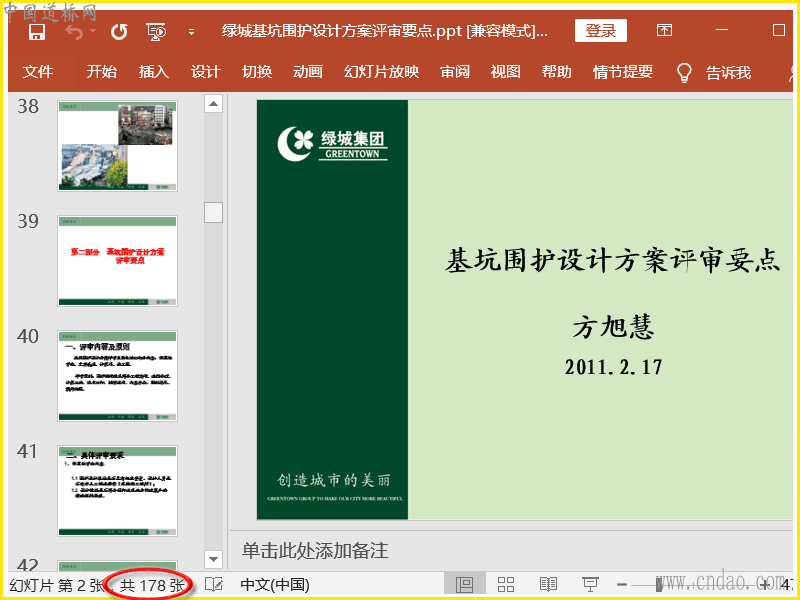The width and height of the screenshot is (800, 600).
Task: Click thumbnail panel scroll down arrow
Action: point(213,559)
